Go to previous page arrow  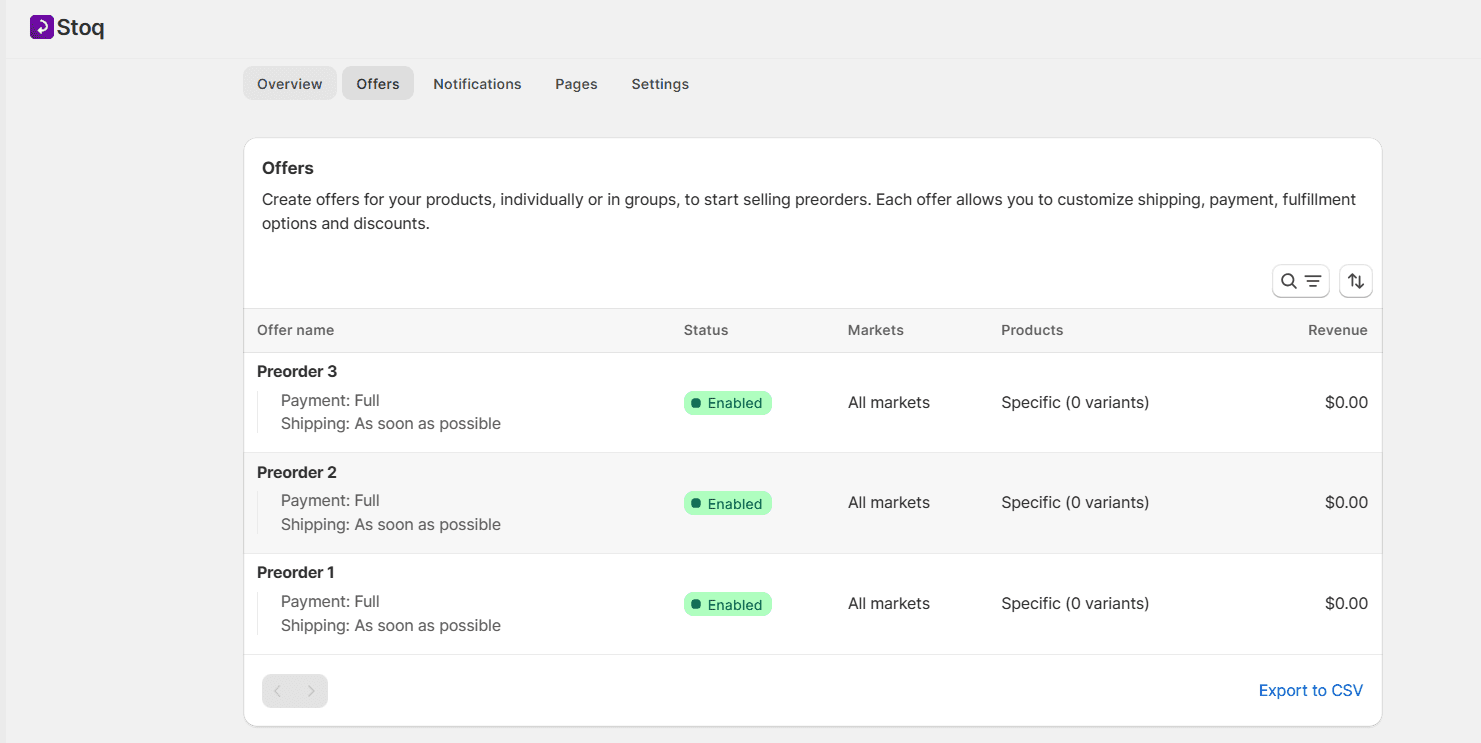click(x=278, y=691)
